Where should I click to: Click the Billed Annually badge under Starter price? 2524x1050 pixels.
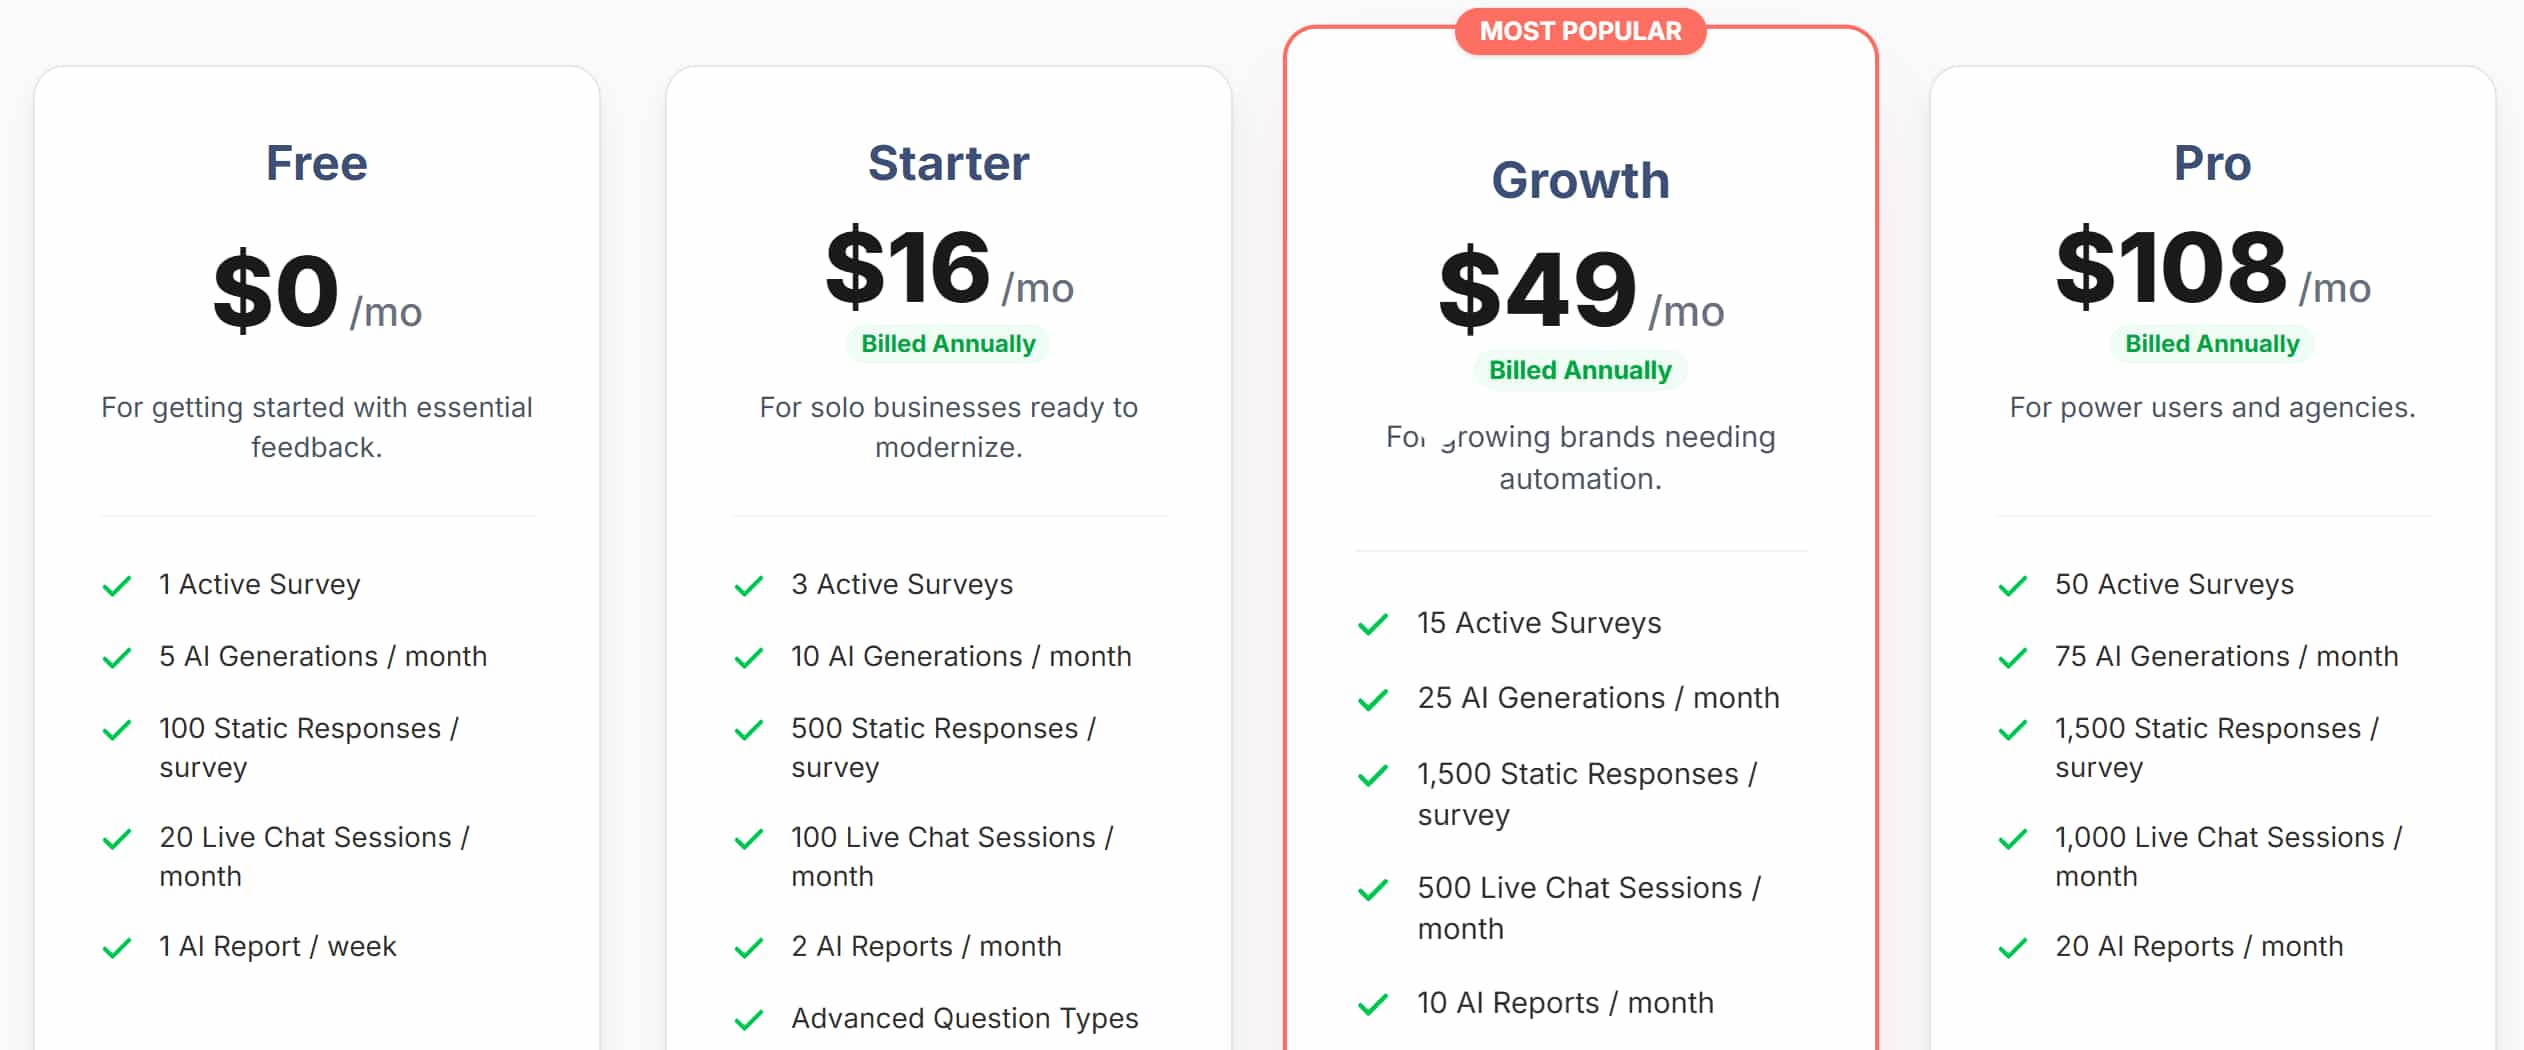(948, 344)
